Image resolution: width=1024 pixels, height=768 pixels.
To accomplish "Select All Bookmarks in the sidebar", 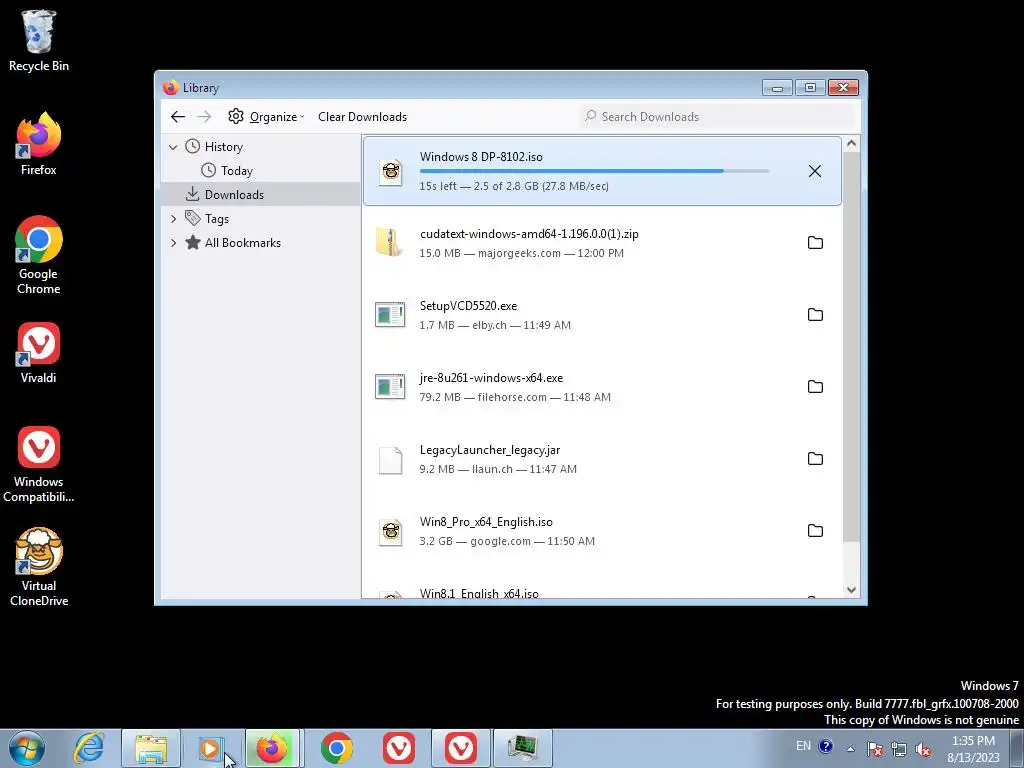I will point(243,243).
